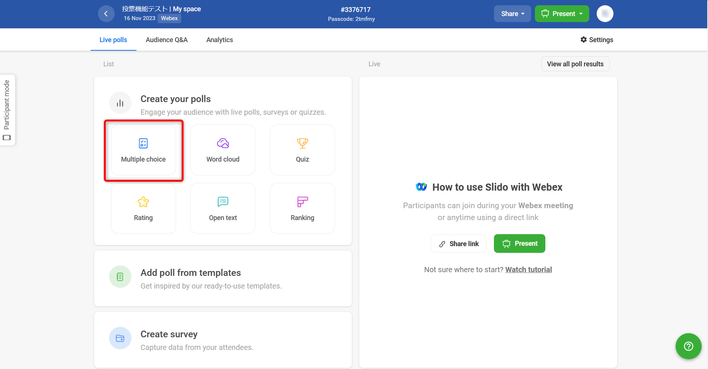Screen dimensions: 708x369
Task: Open the user profile avatar
Action: [x=605, y=14]
